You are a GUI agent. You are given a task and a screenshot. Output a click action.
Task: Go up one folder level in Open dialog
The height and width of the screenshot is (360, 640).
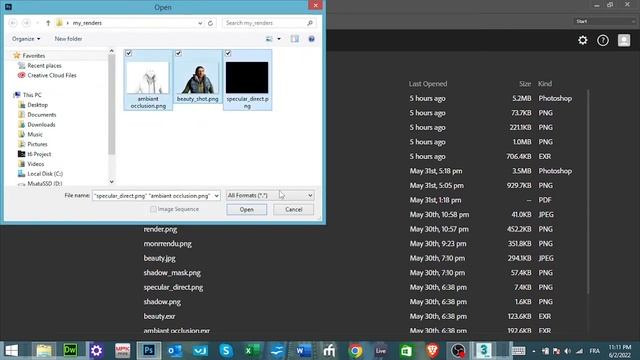click(48, 23)
